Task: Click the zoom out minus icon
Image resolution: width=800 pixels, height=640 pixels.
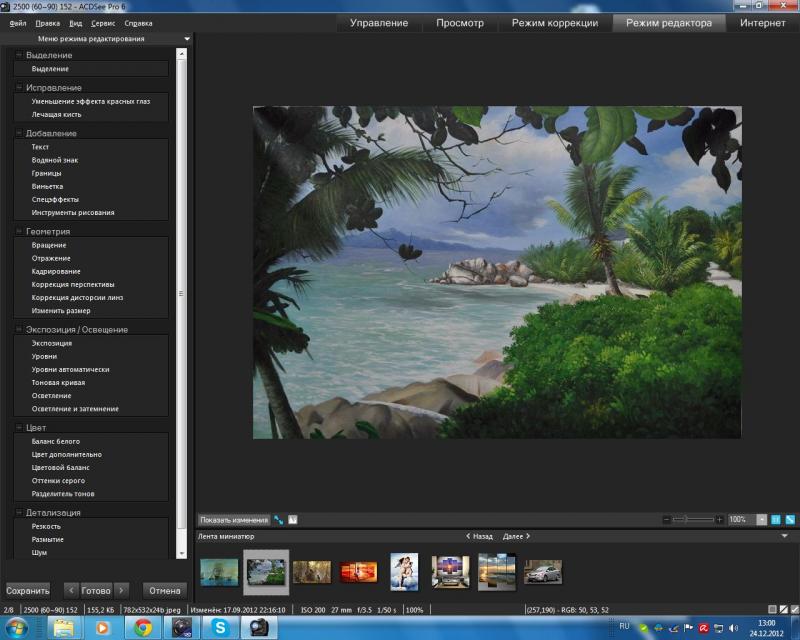Action: (x=666, y=520)
